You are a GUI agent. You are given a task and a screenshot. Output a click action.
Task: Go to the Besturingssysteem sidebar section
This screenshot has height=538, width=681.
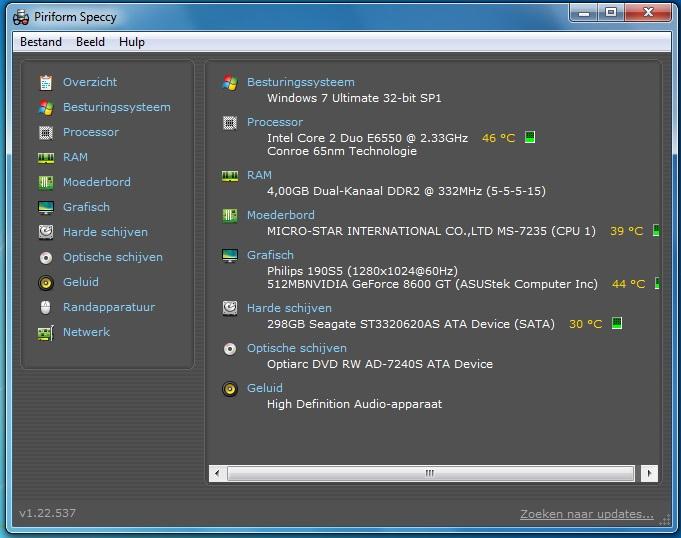117,107
